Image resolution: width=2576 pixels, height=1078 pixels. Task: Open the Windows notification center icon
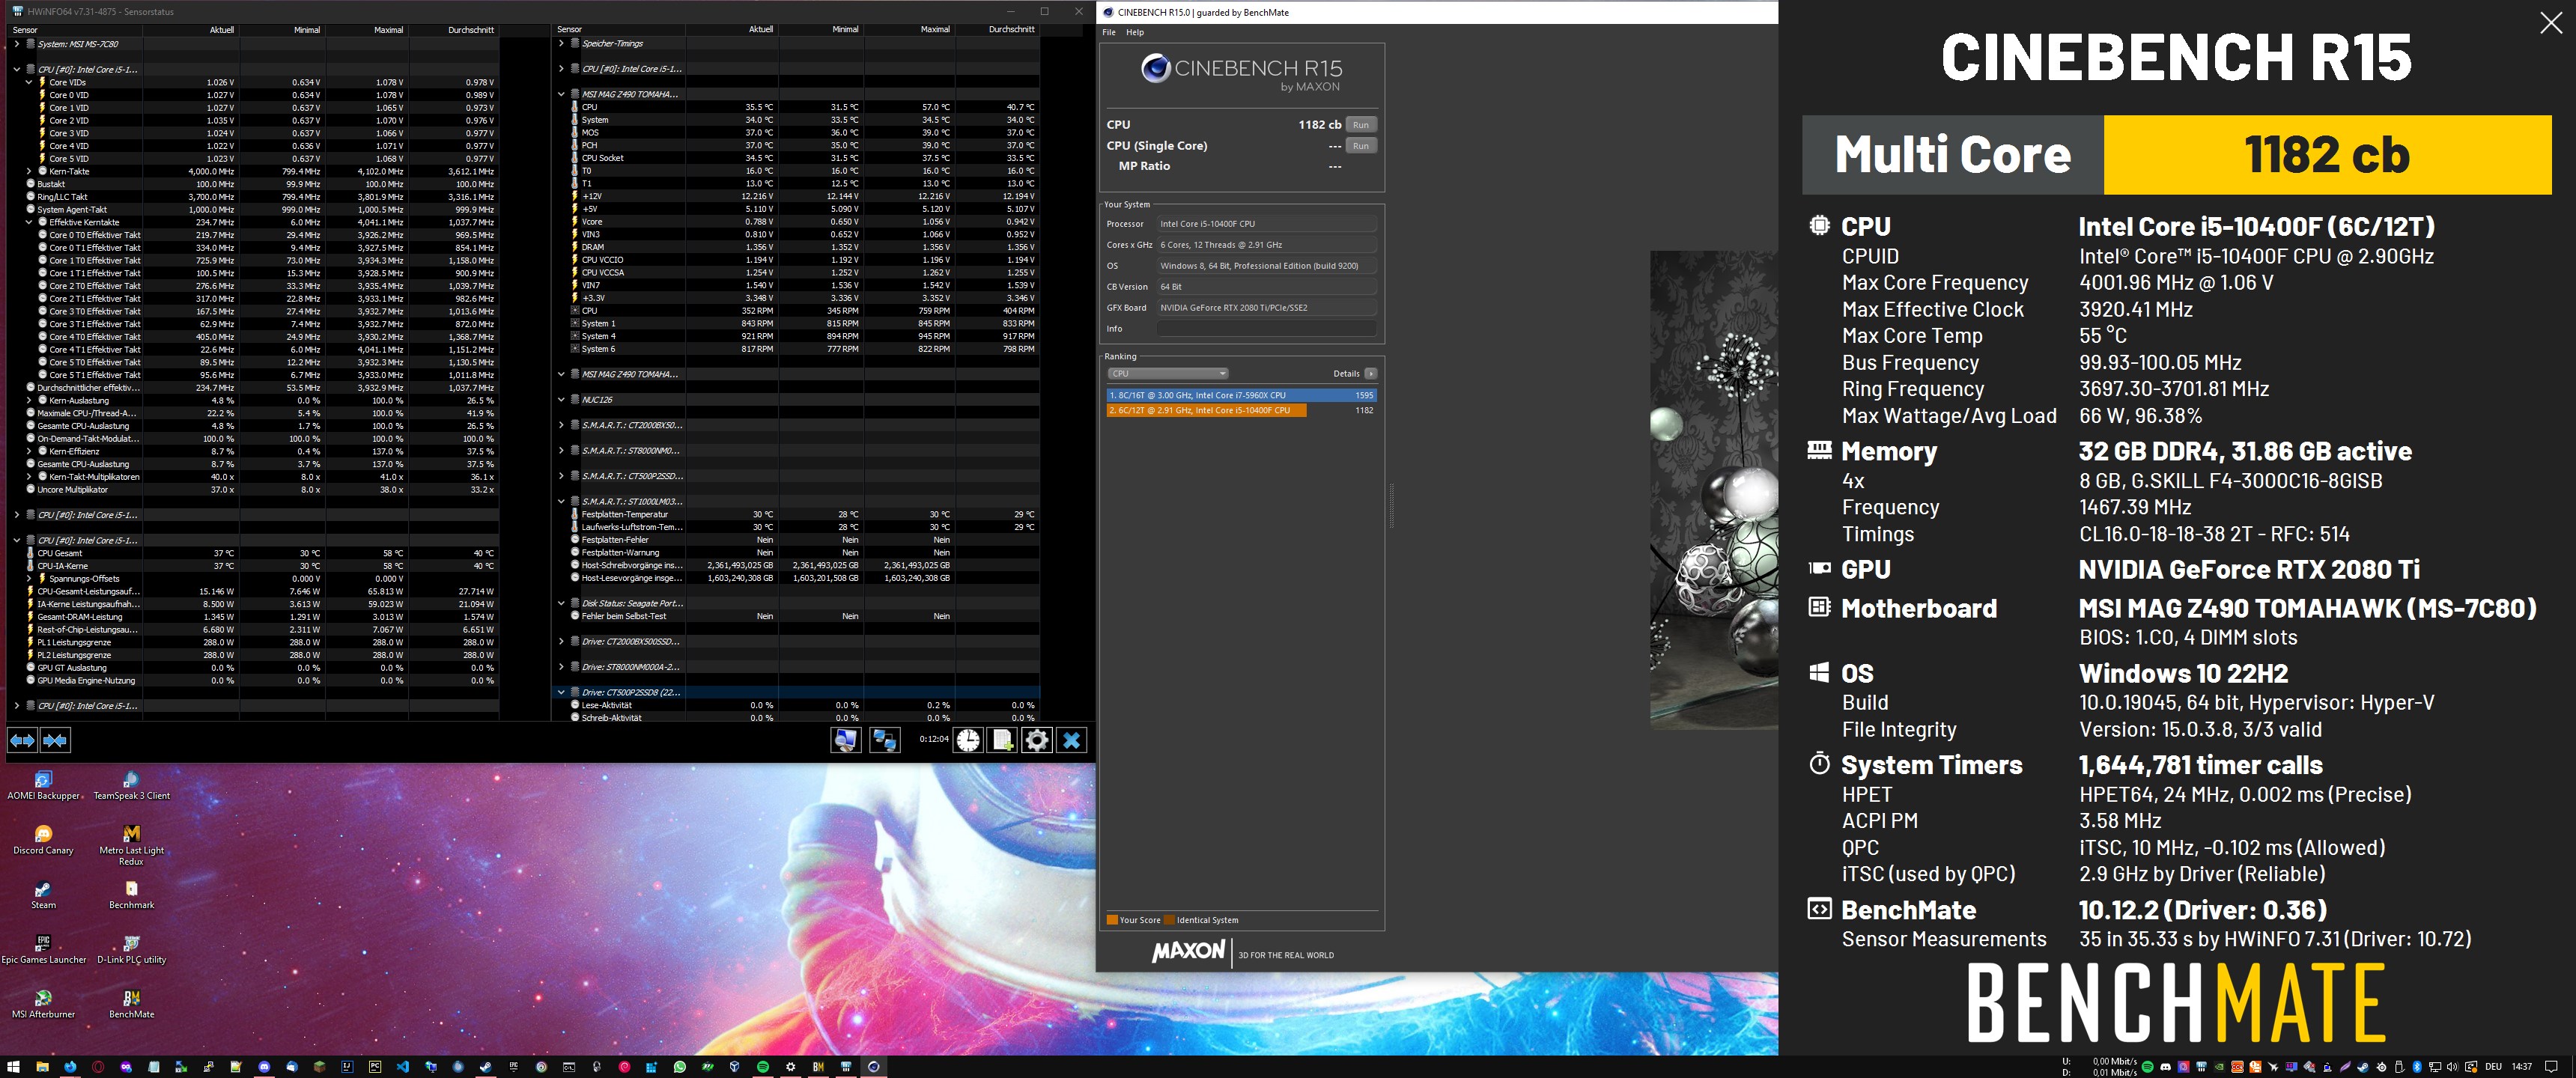(x=2551, y=1067)
